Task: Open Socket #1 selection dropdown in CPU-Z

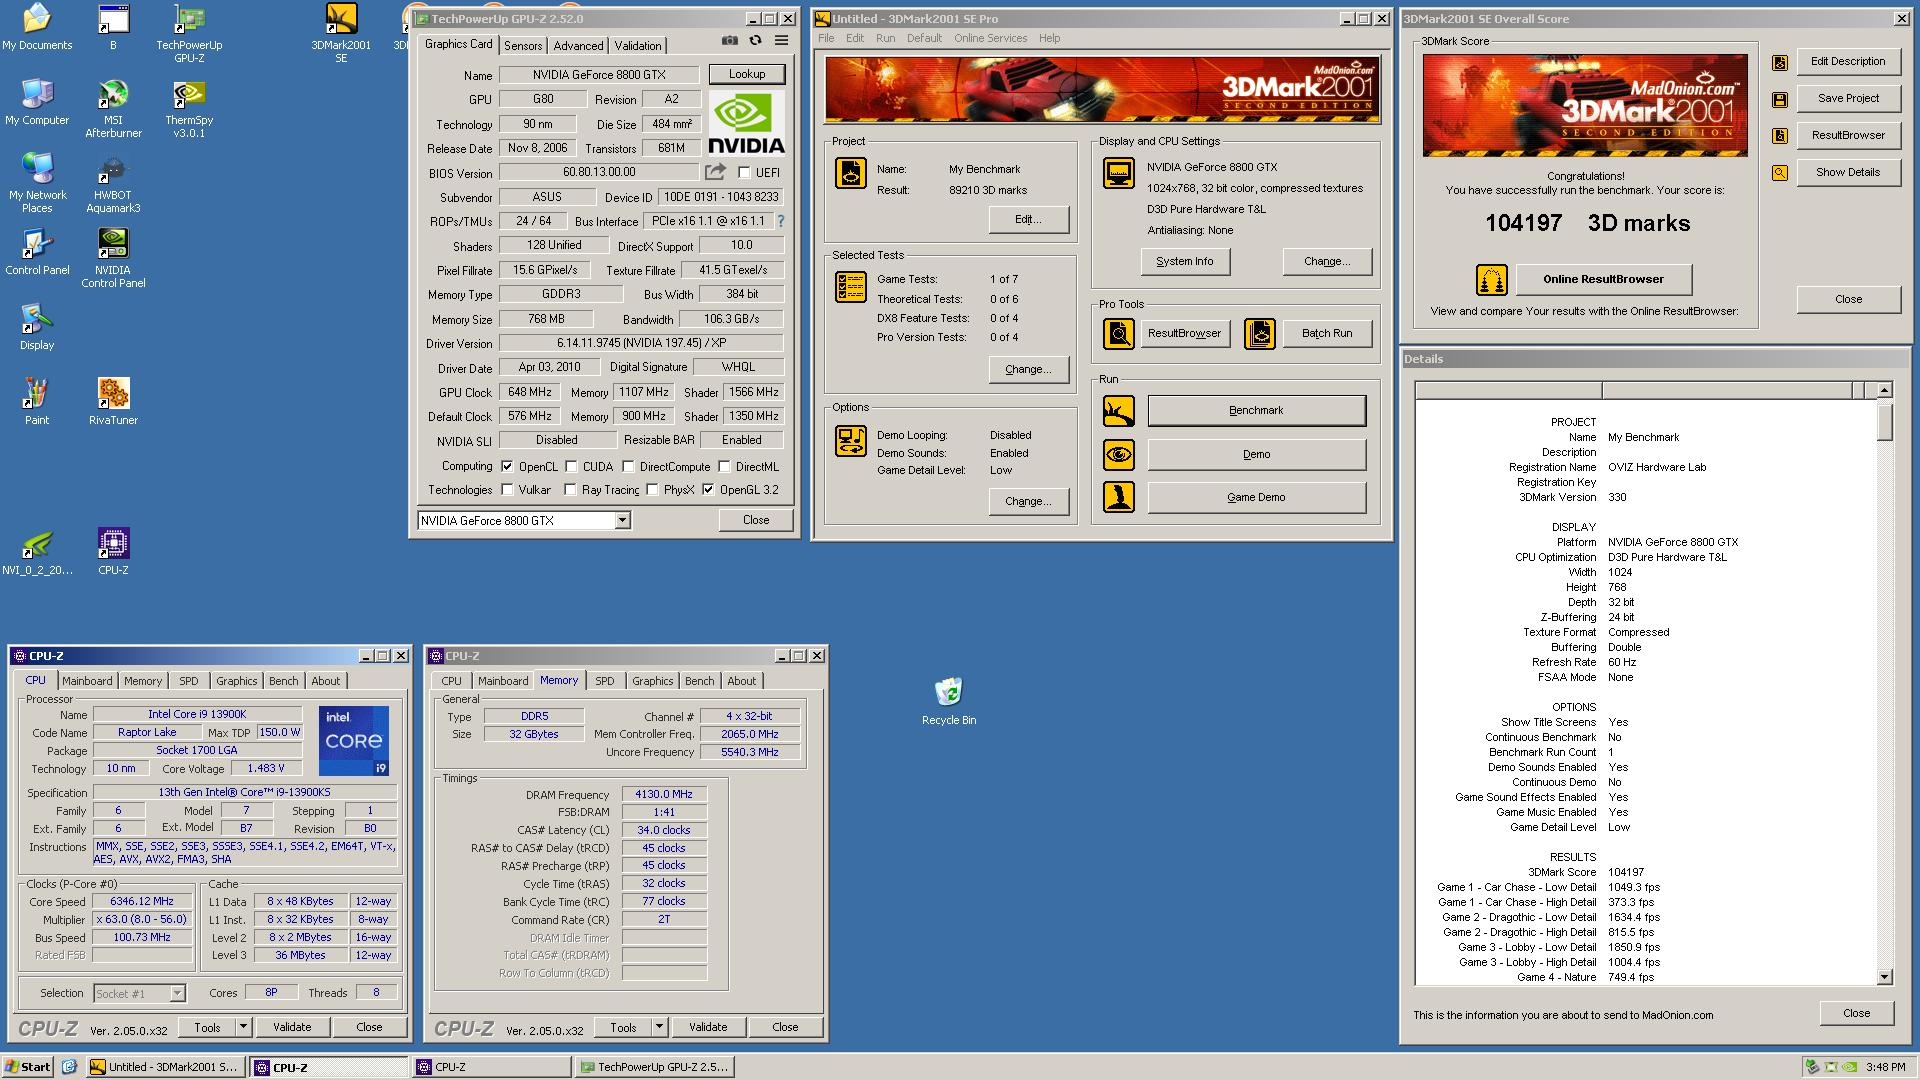Action: pos(177,993)
